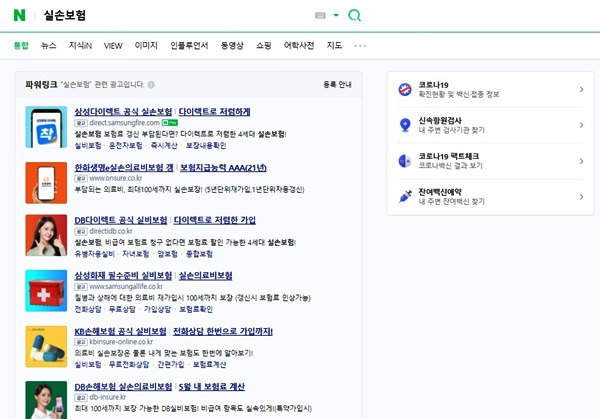Viewport: 600px width, 419px height.
Task: Open the 암보험 sublink
Action: point(168,254)
